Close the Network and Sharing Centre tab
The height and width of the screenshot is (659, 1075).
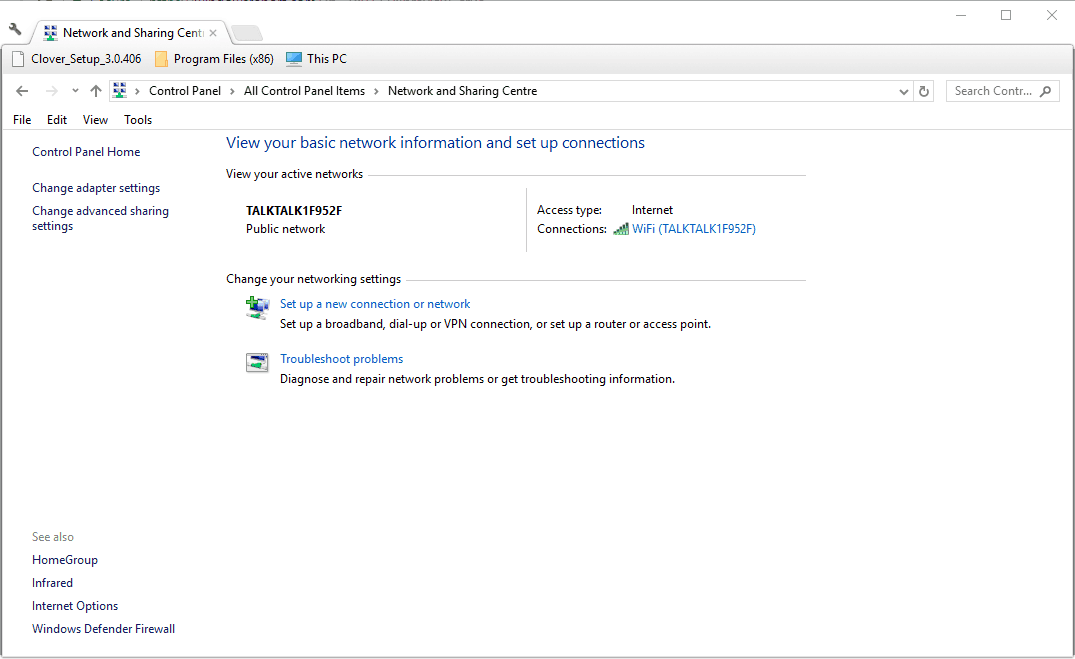click(213, 33)
